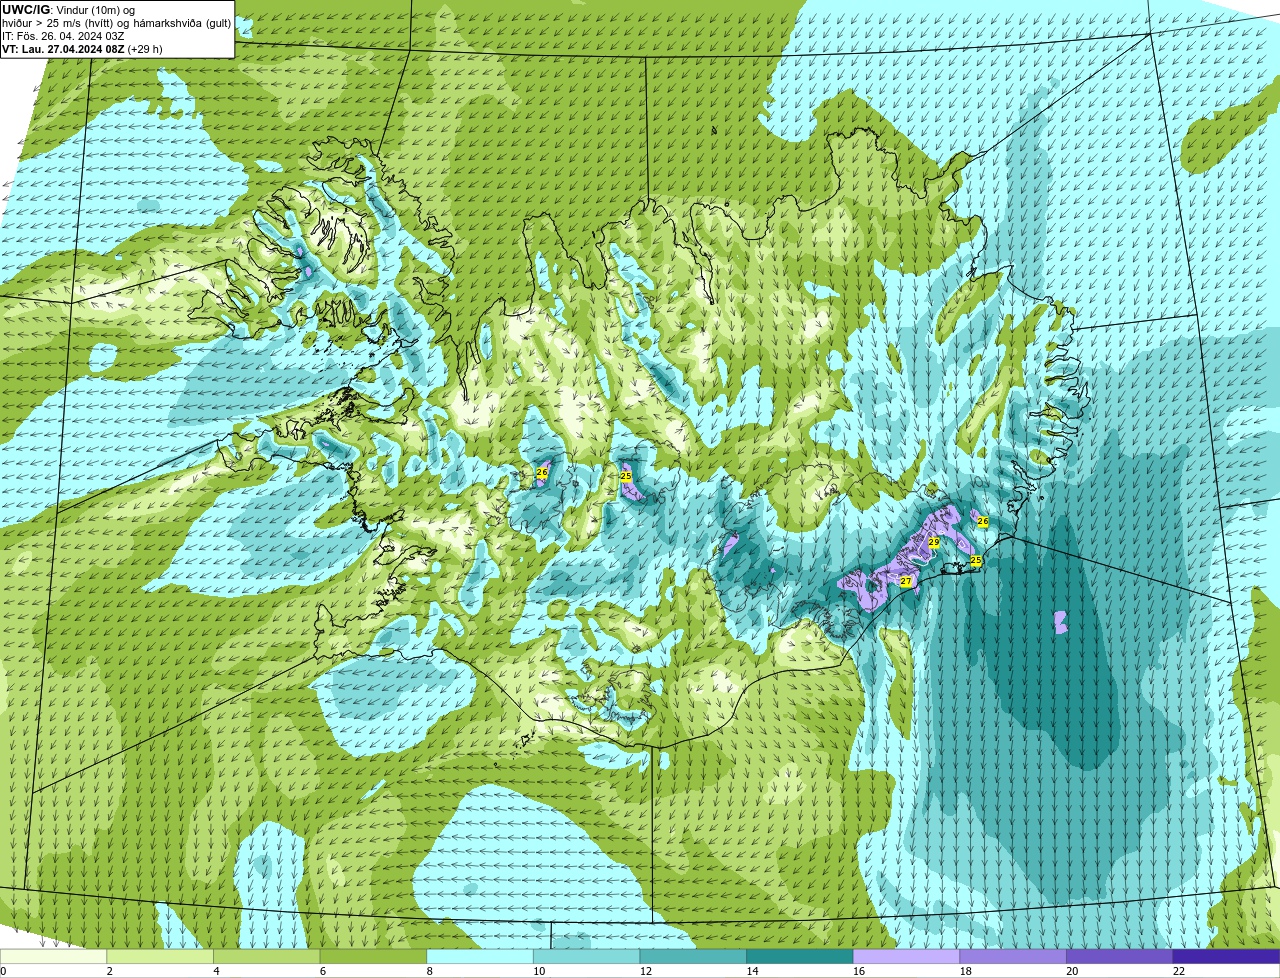Click the 10–12 m/s light teal legend swatch

[586, 956]
